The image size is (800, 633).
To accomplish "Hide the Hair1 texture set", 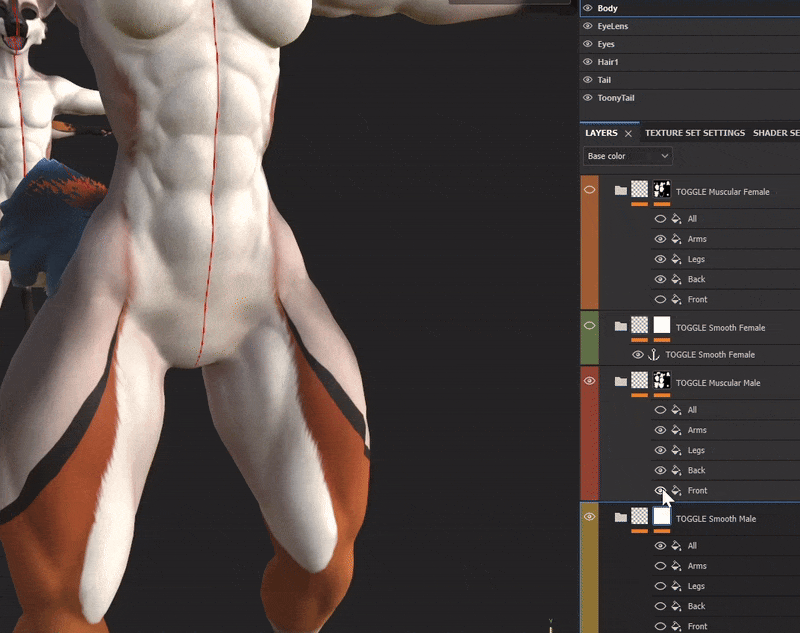I will coord(588,62).
